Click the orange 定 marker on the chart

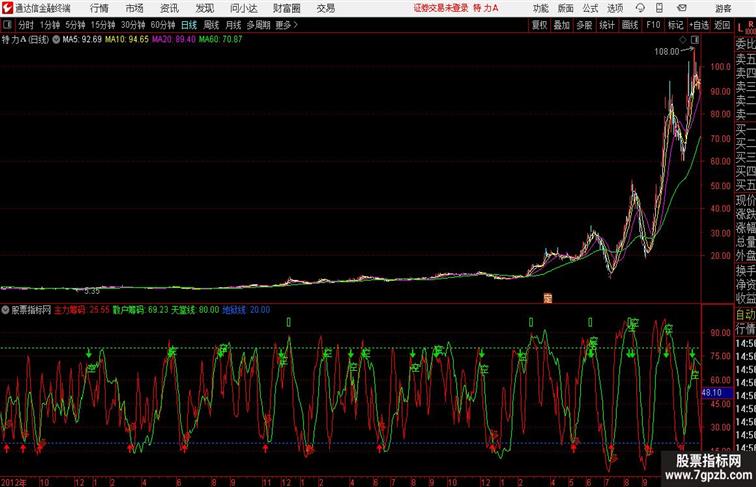(x=548, y=298)
